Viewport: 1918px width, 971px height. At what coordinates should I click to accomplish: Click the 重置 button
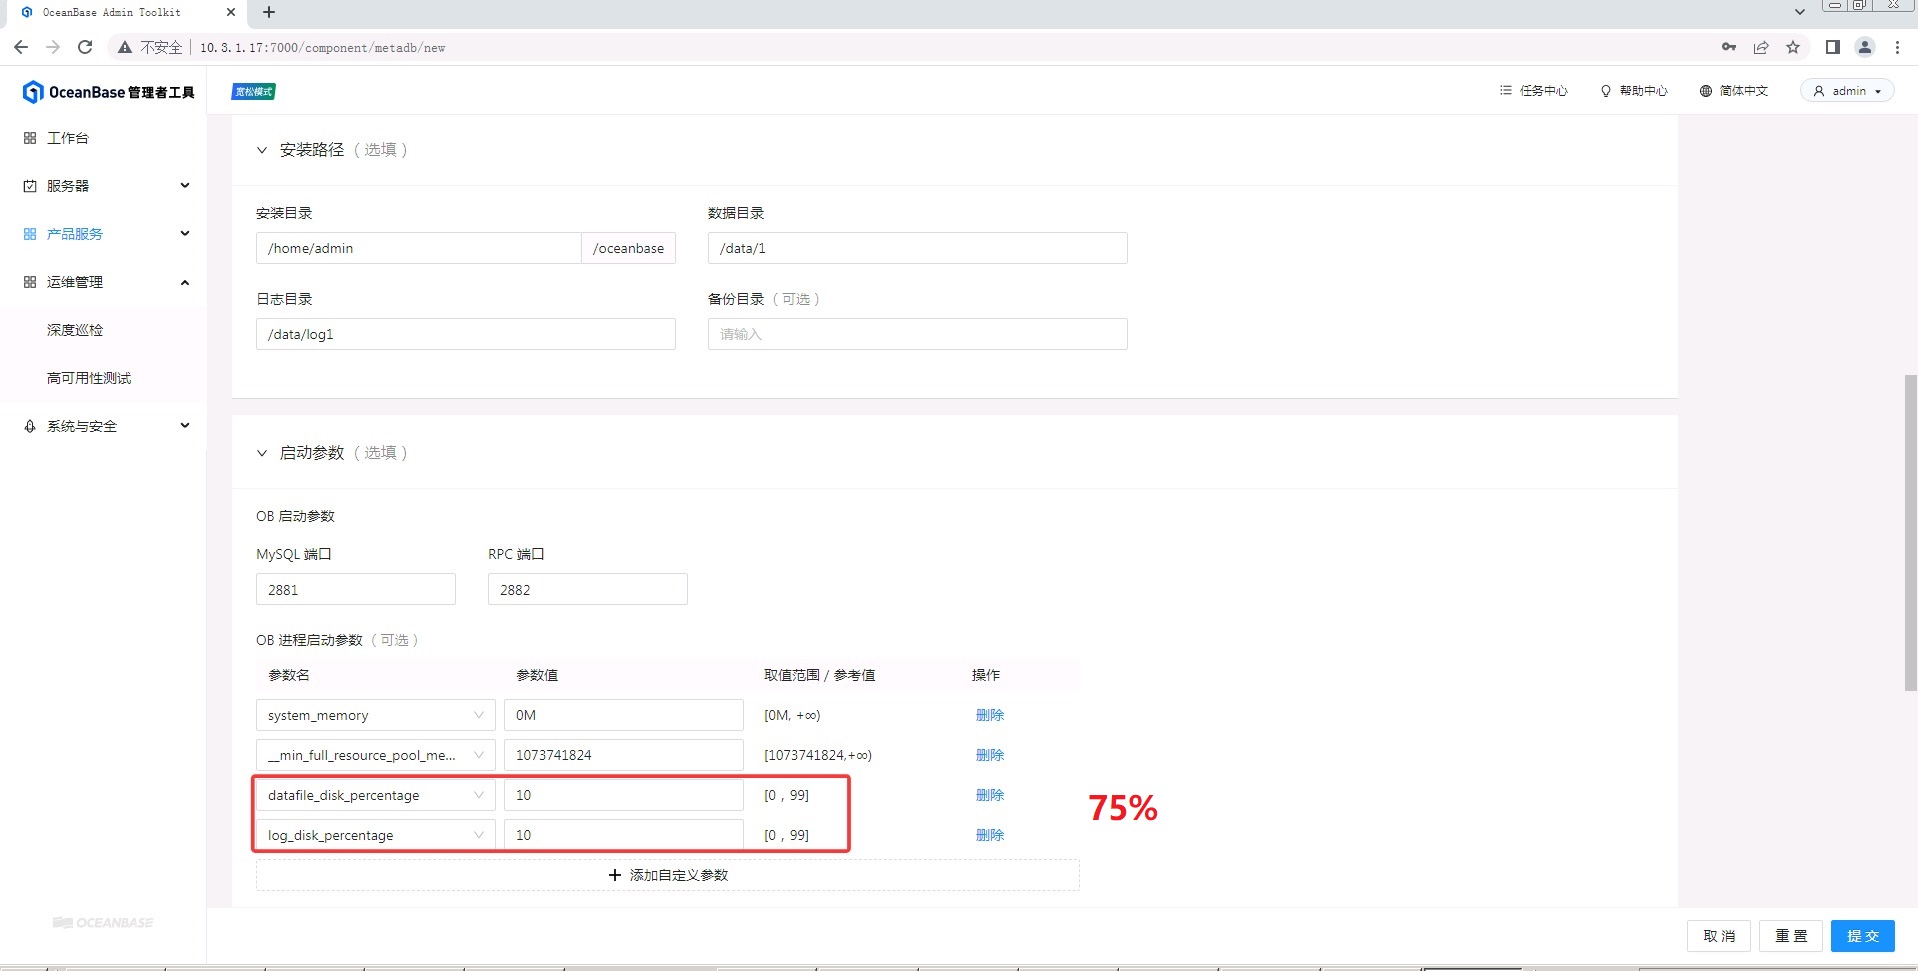pos(1791,936)
